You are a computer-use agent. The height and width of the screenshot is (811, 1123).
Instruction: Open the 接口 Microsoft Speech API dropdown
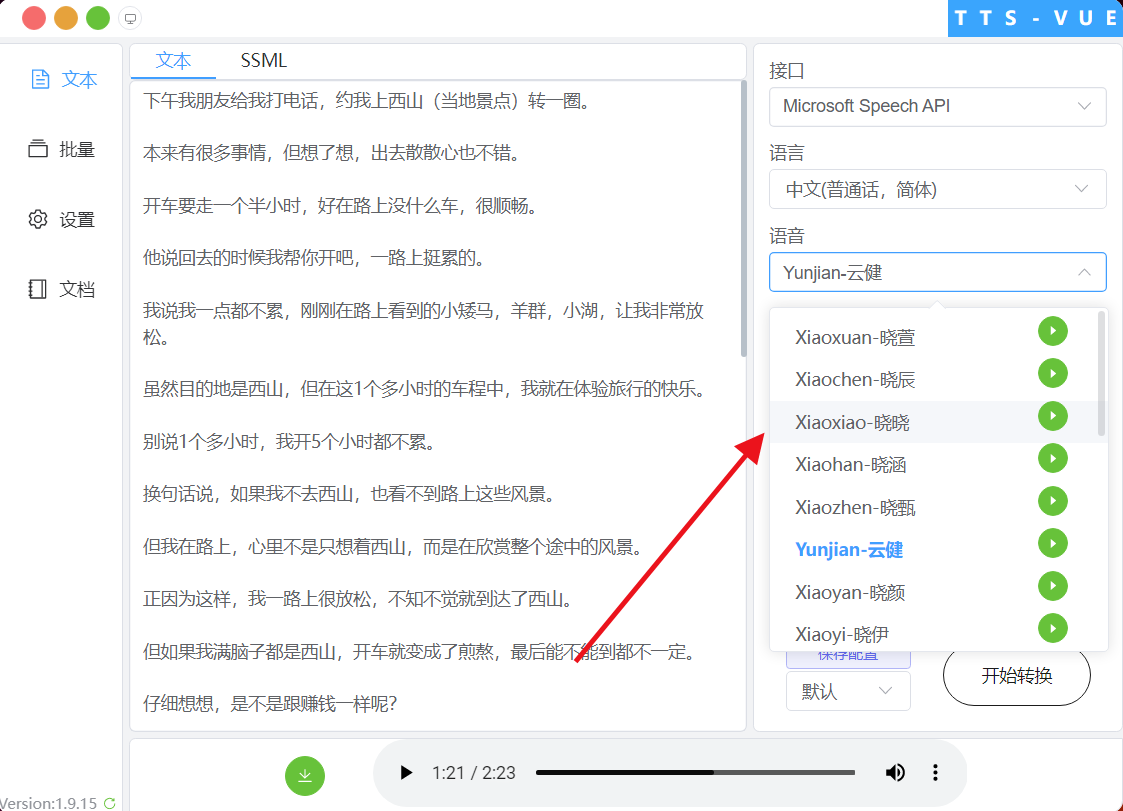click(x=937, y=106)
